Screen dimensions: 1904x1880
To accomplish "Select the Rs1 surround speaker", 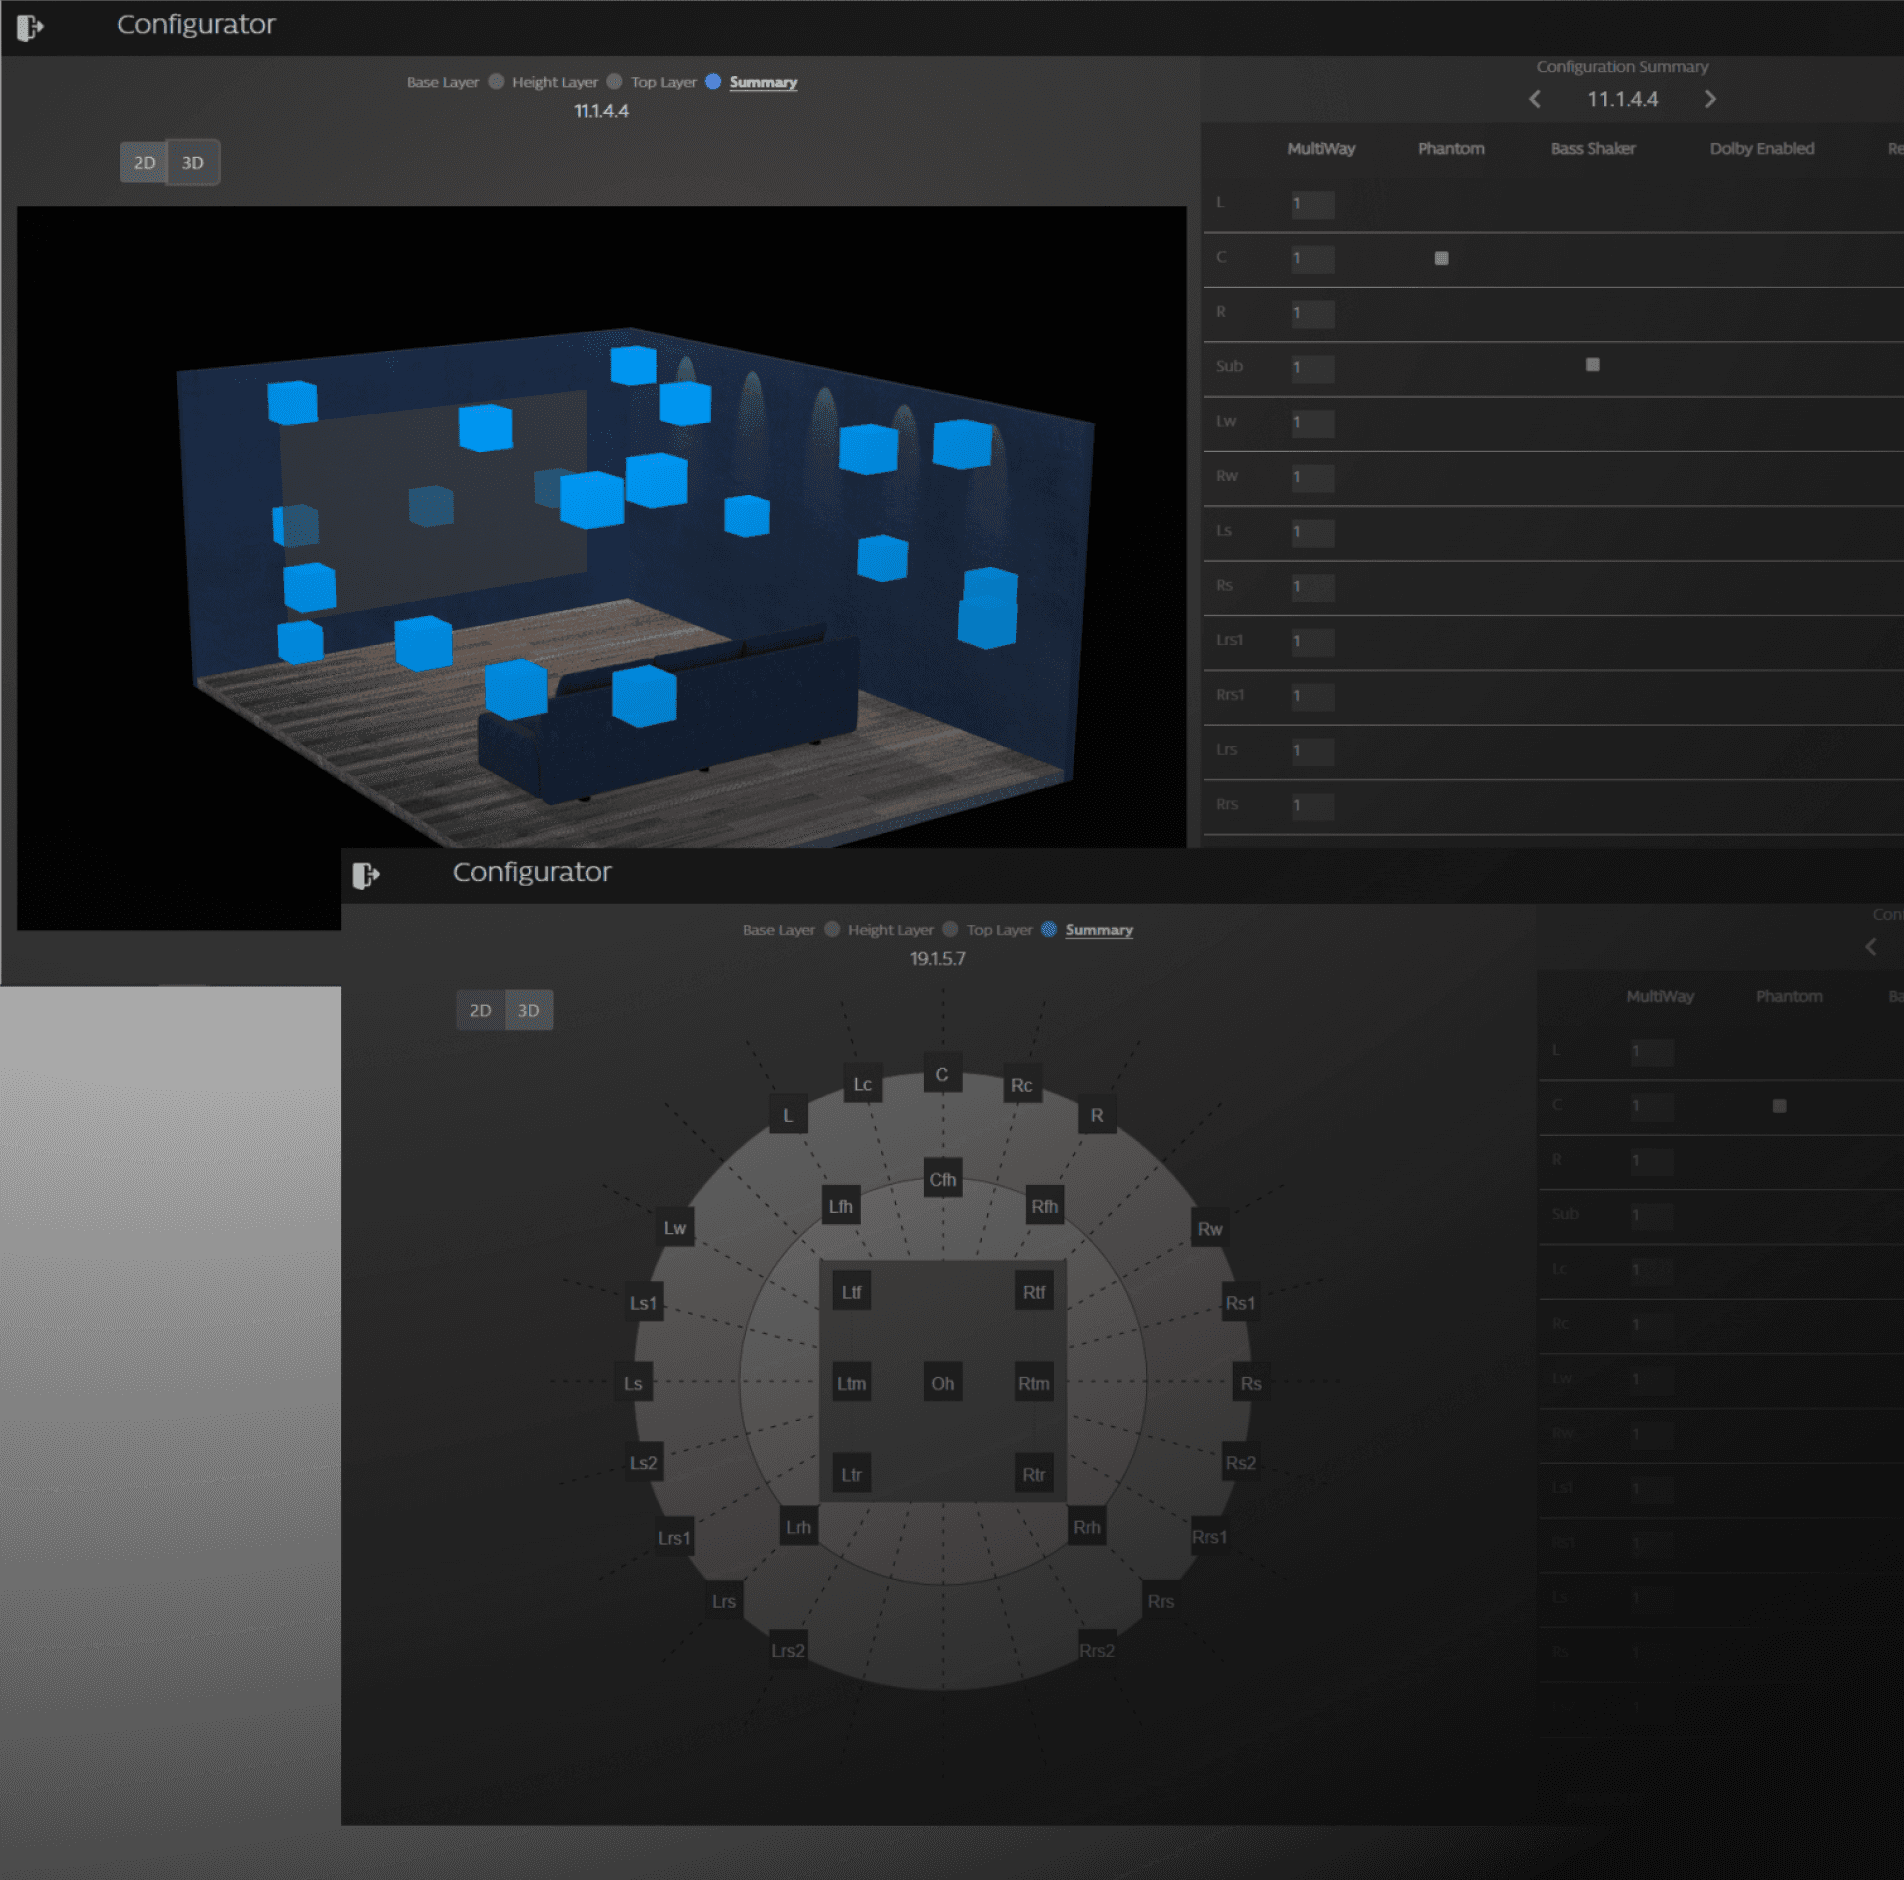I will (x=1240, y=1303).
